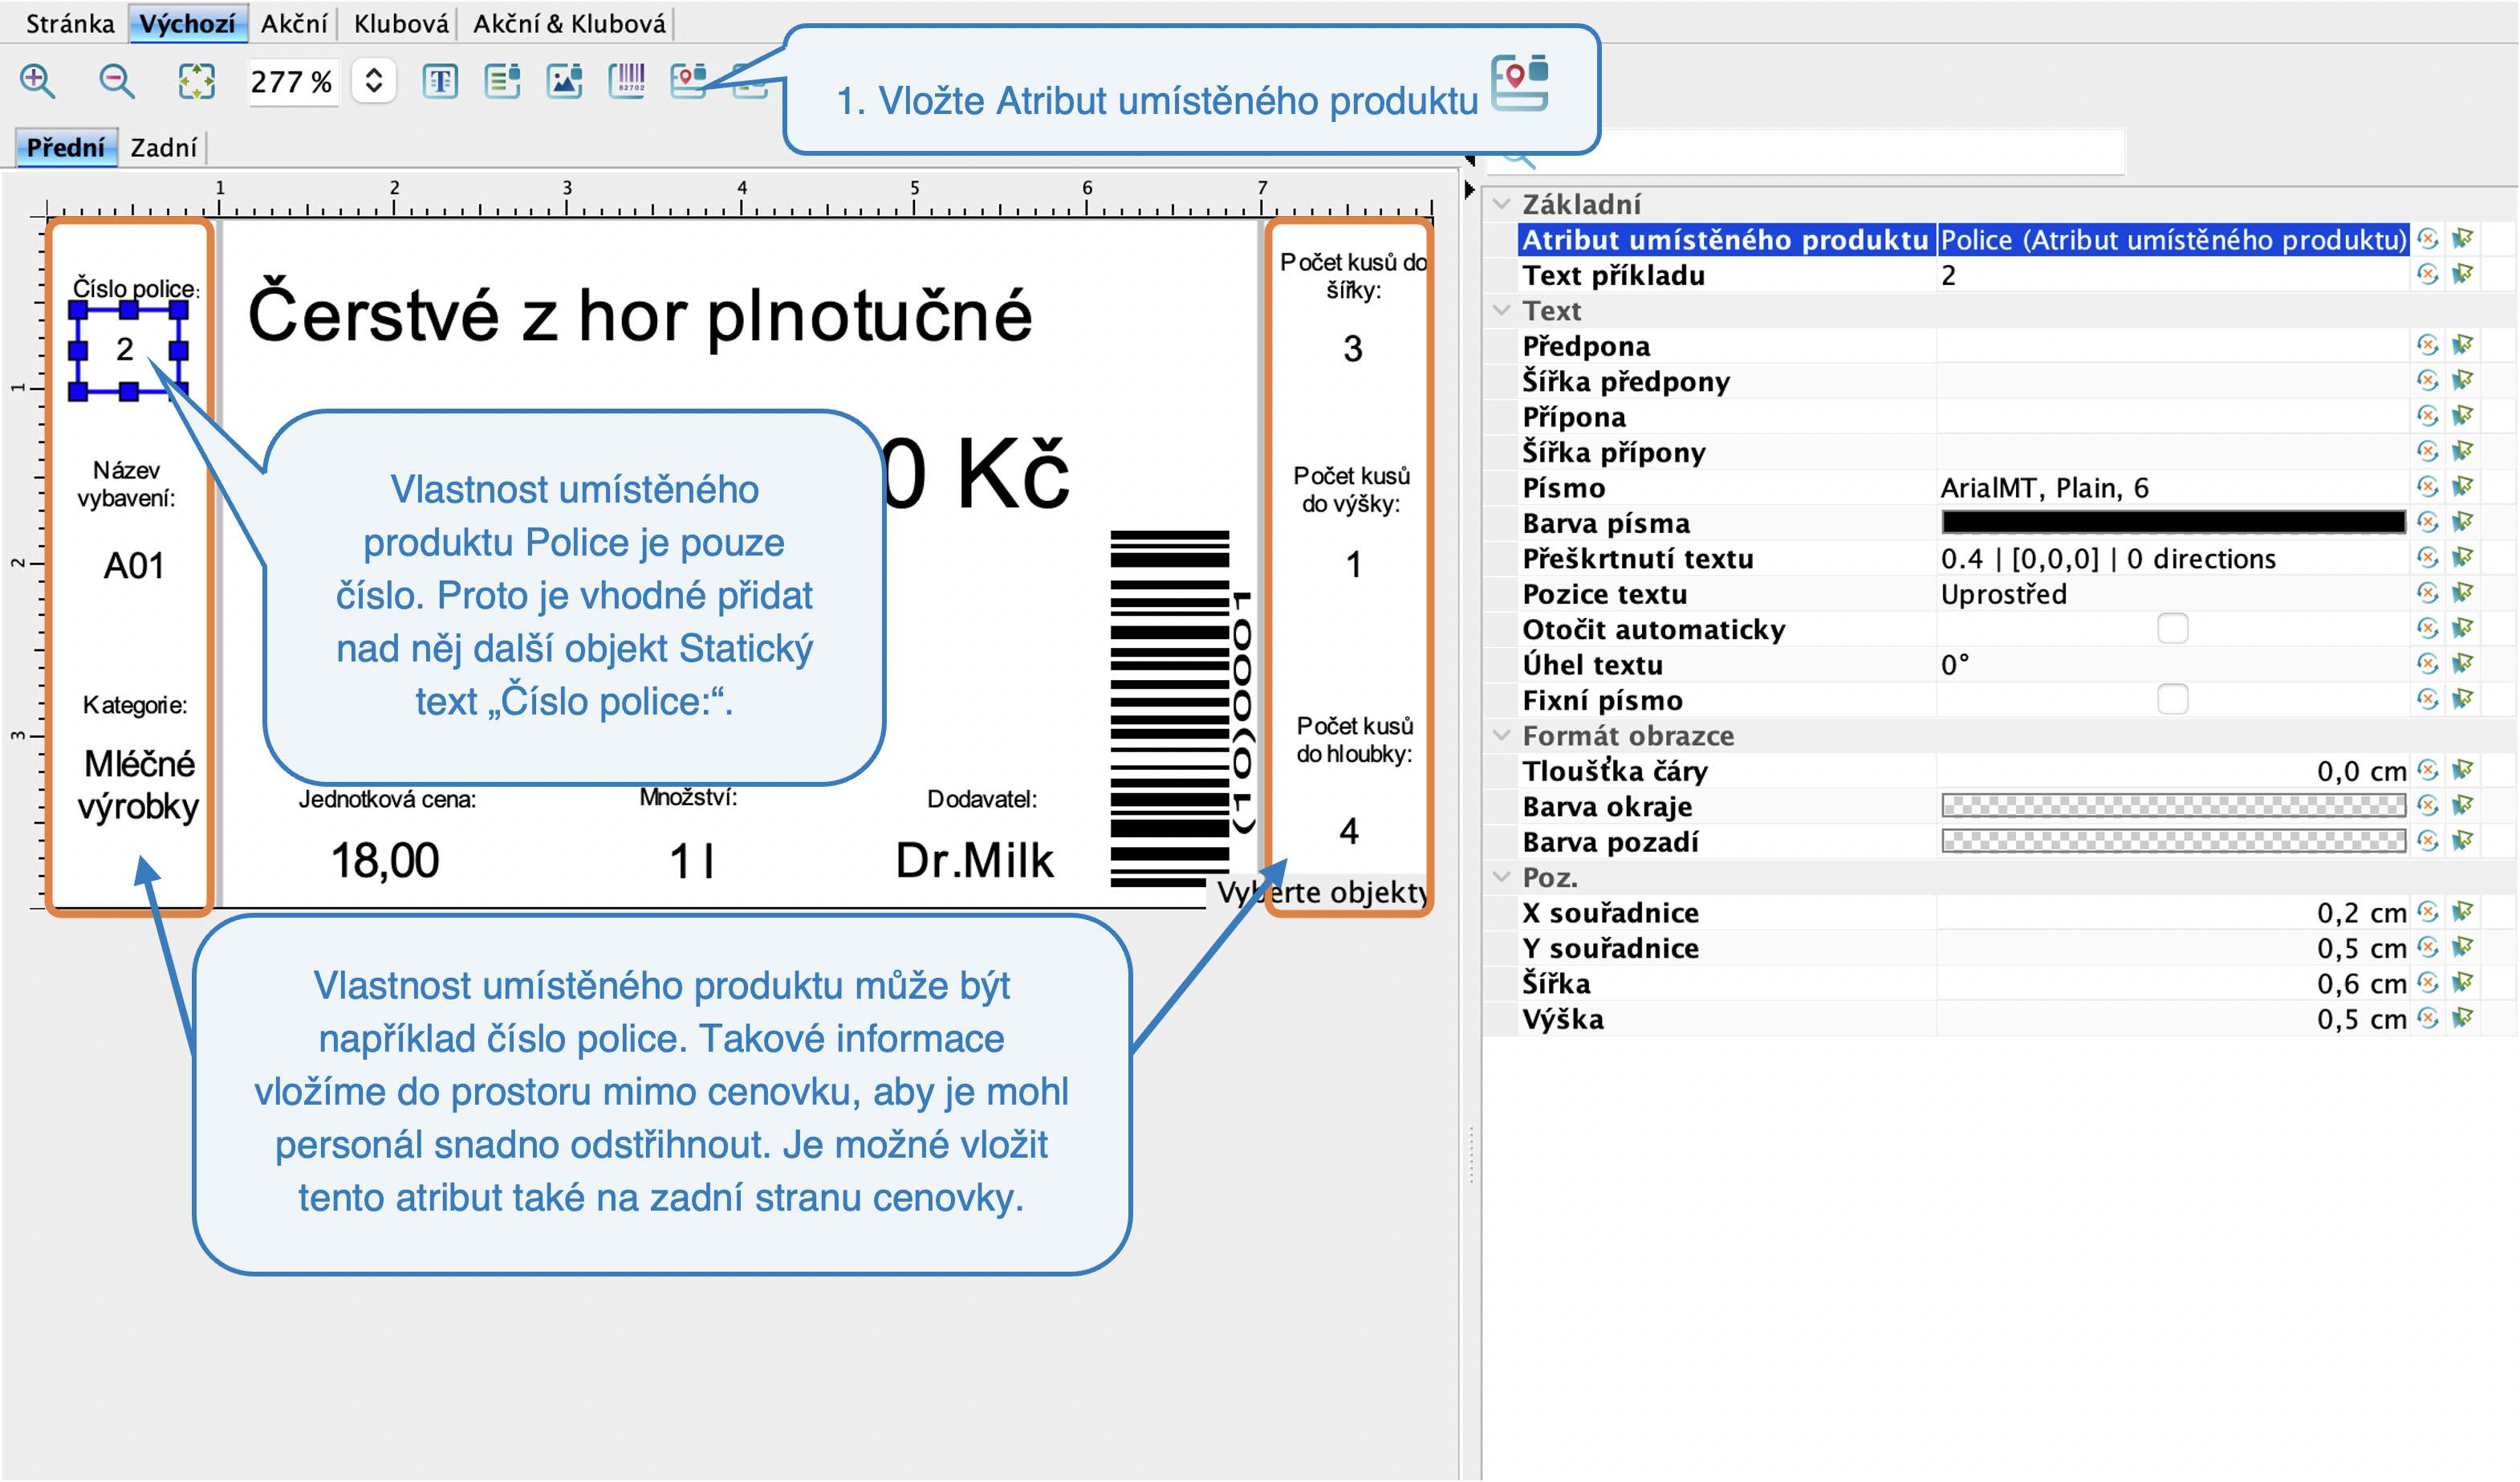Open the zoom percentage stepper

click(x=374, y=81)
